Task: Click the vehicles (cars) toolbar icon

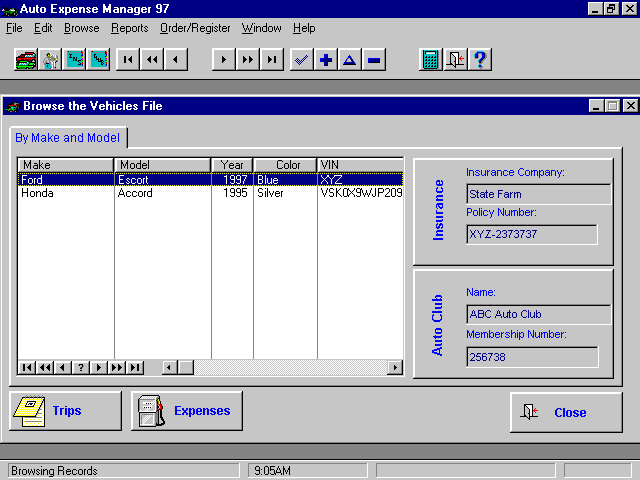Action: 26,60
